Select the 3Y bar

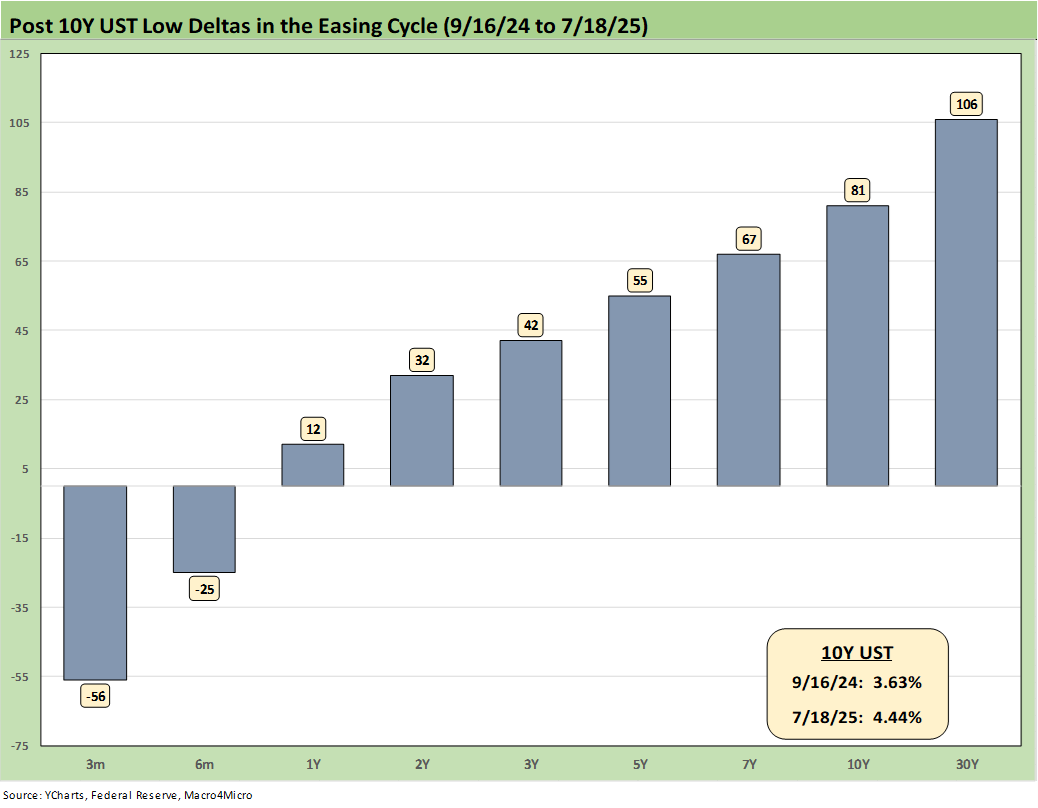(x=531, y=413)
